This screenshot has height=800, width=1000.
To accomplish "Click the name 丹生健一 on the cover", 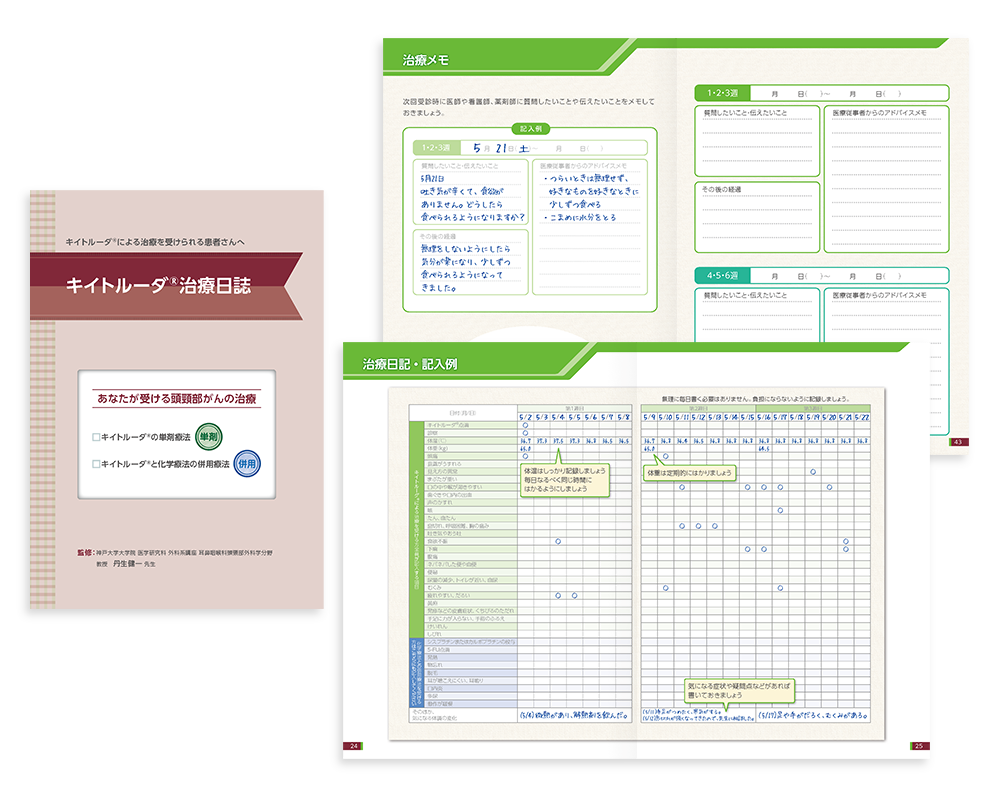I will 126,564.
